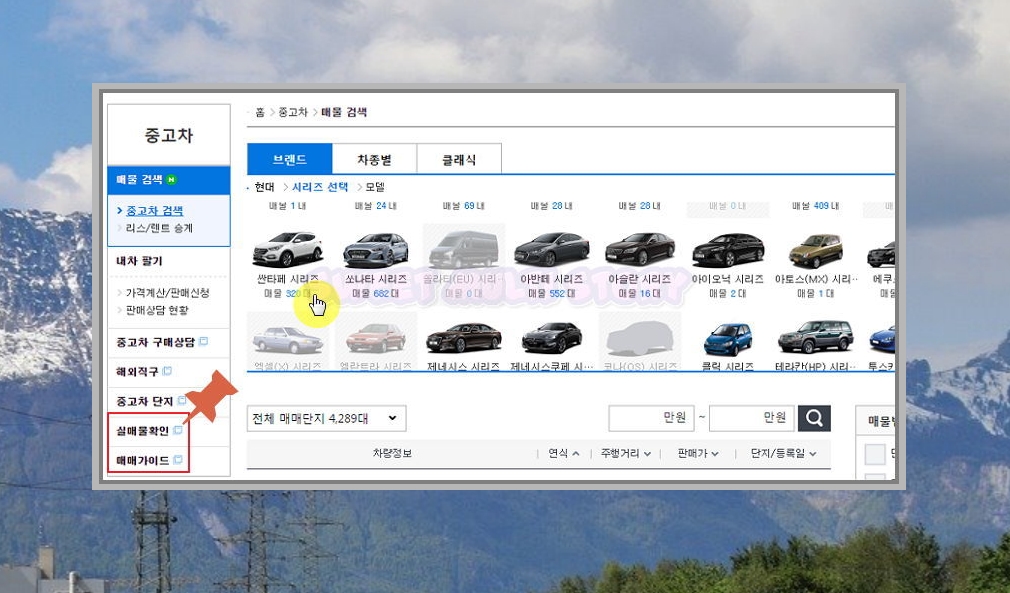Switch to the 브랜드 tab
Image resolution: width=1010 pixels, height=593 pixels.
click(x=290, y=159)
